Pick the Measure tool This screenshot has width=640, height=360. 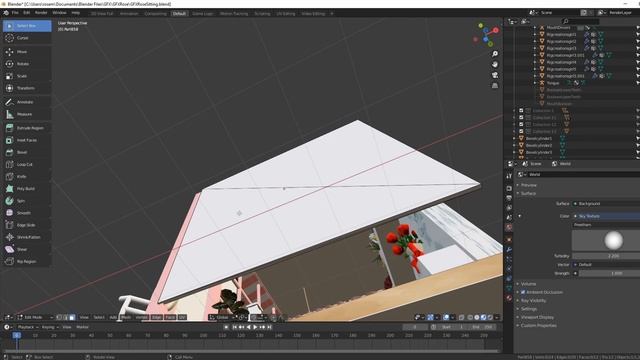(27, 114)
